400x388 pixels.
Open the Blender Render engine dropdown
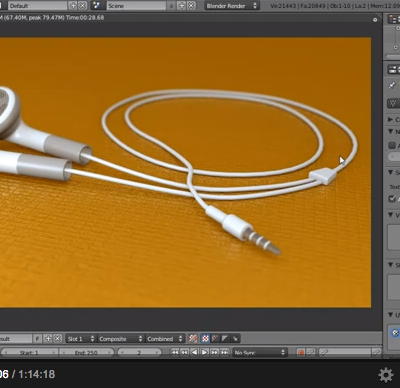pos(232,6)
